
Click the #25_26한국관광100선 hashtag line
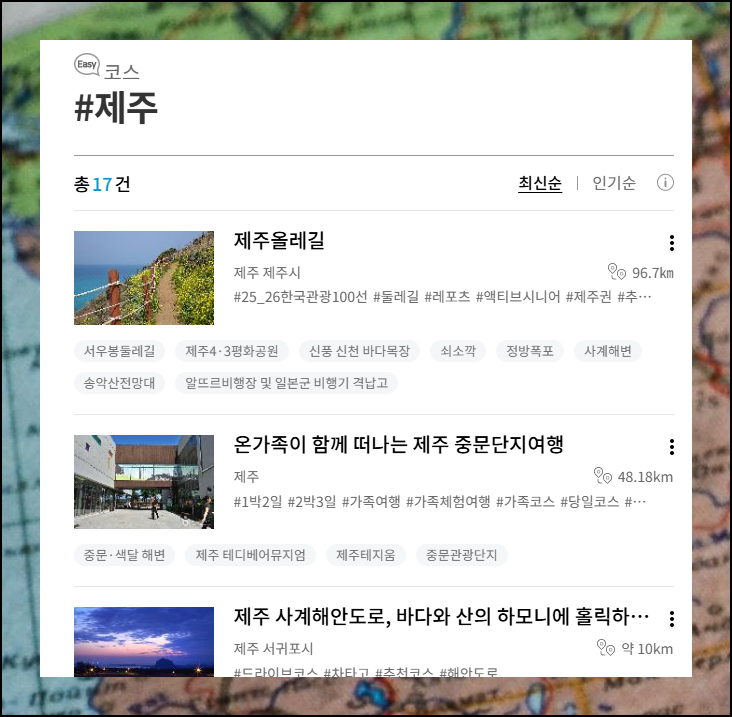point(442,297)
